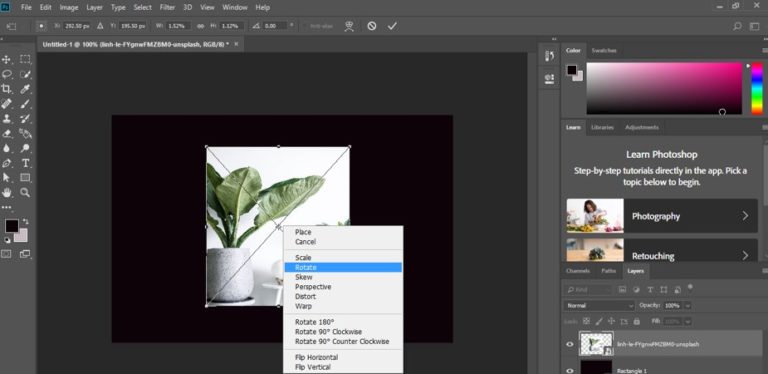
Task: Expand the Retouching tutorials chevron
Action: [x=745, y=255]
